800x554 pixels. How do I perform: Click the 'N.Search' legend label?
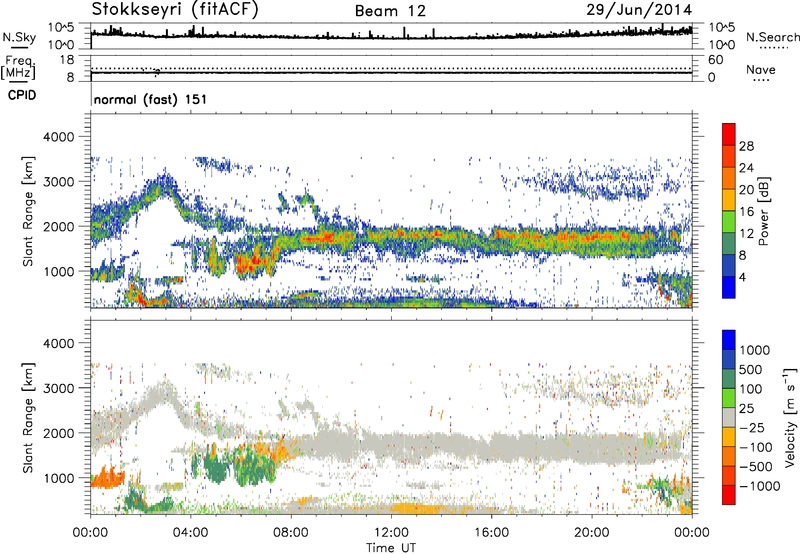click(772, 37)
